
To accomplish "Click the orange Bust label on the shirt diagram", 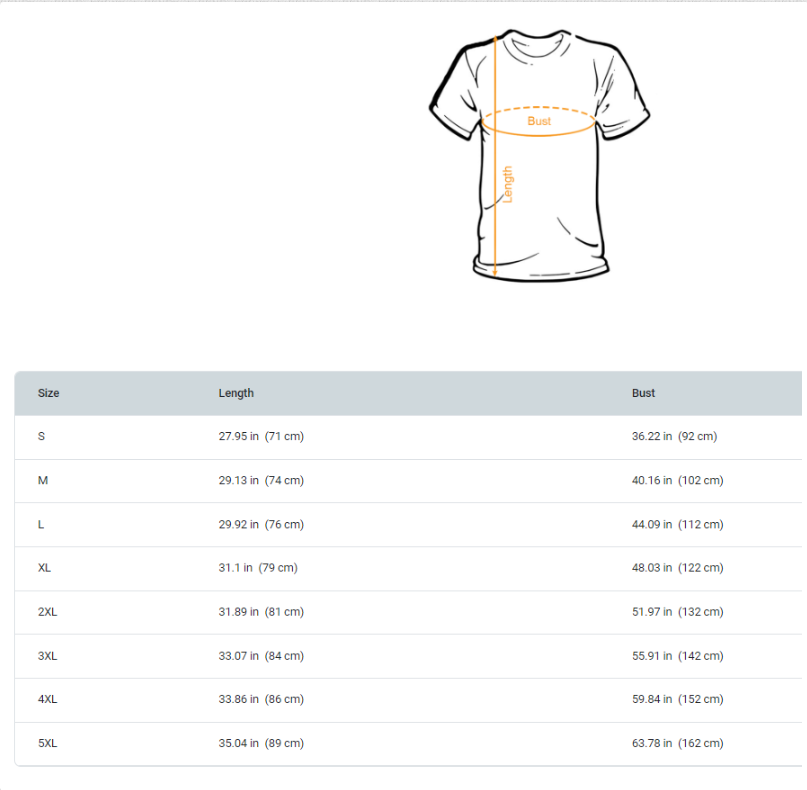I will pos(539,121).
